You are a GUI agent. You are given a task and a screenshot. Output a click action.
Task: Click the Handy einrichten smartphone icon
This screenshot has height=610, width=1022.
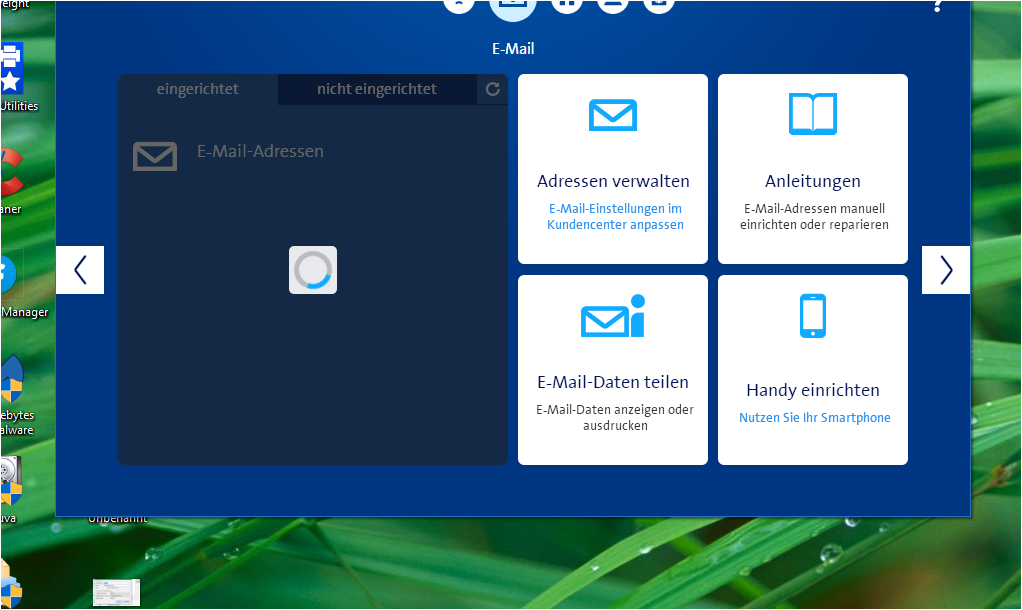pyautogui.click(x=812, y=316)
